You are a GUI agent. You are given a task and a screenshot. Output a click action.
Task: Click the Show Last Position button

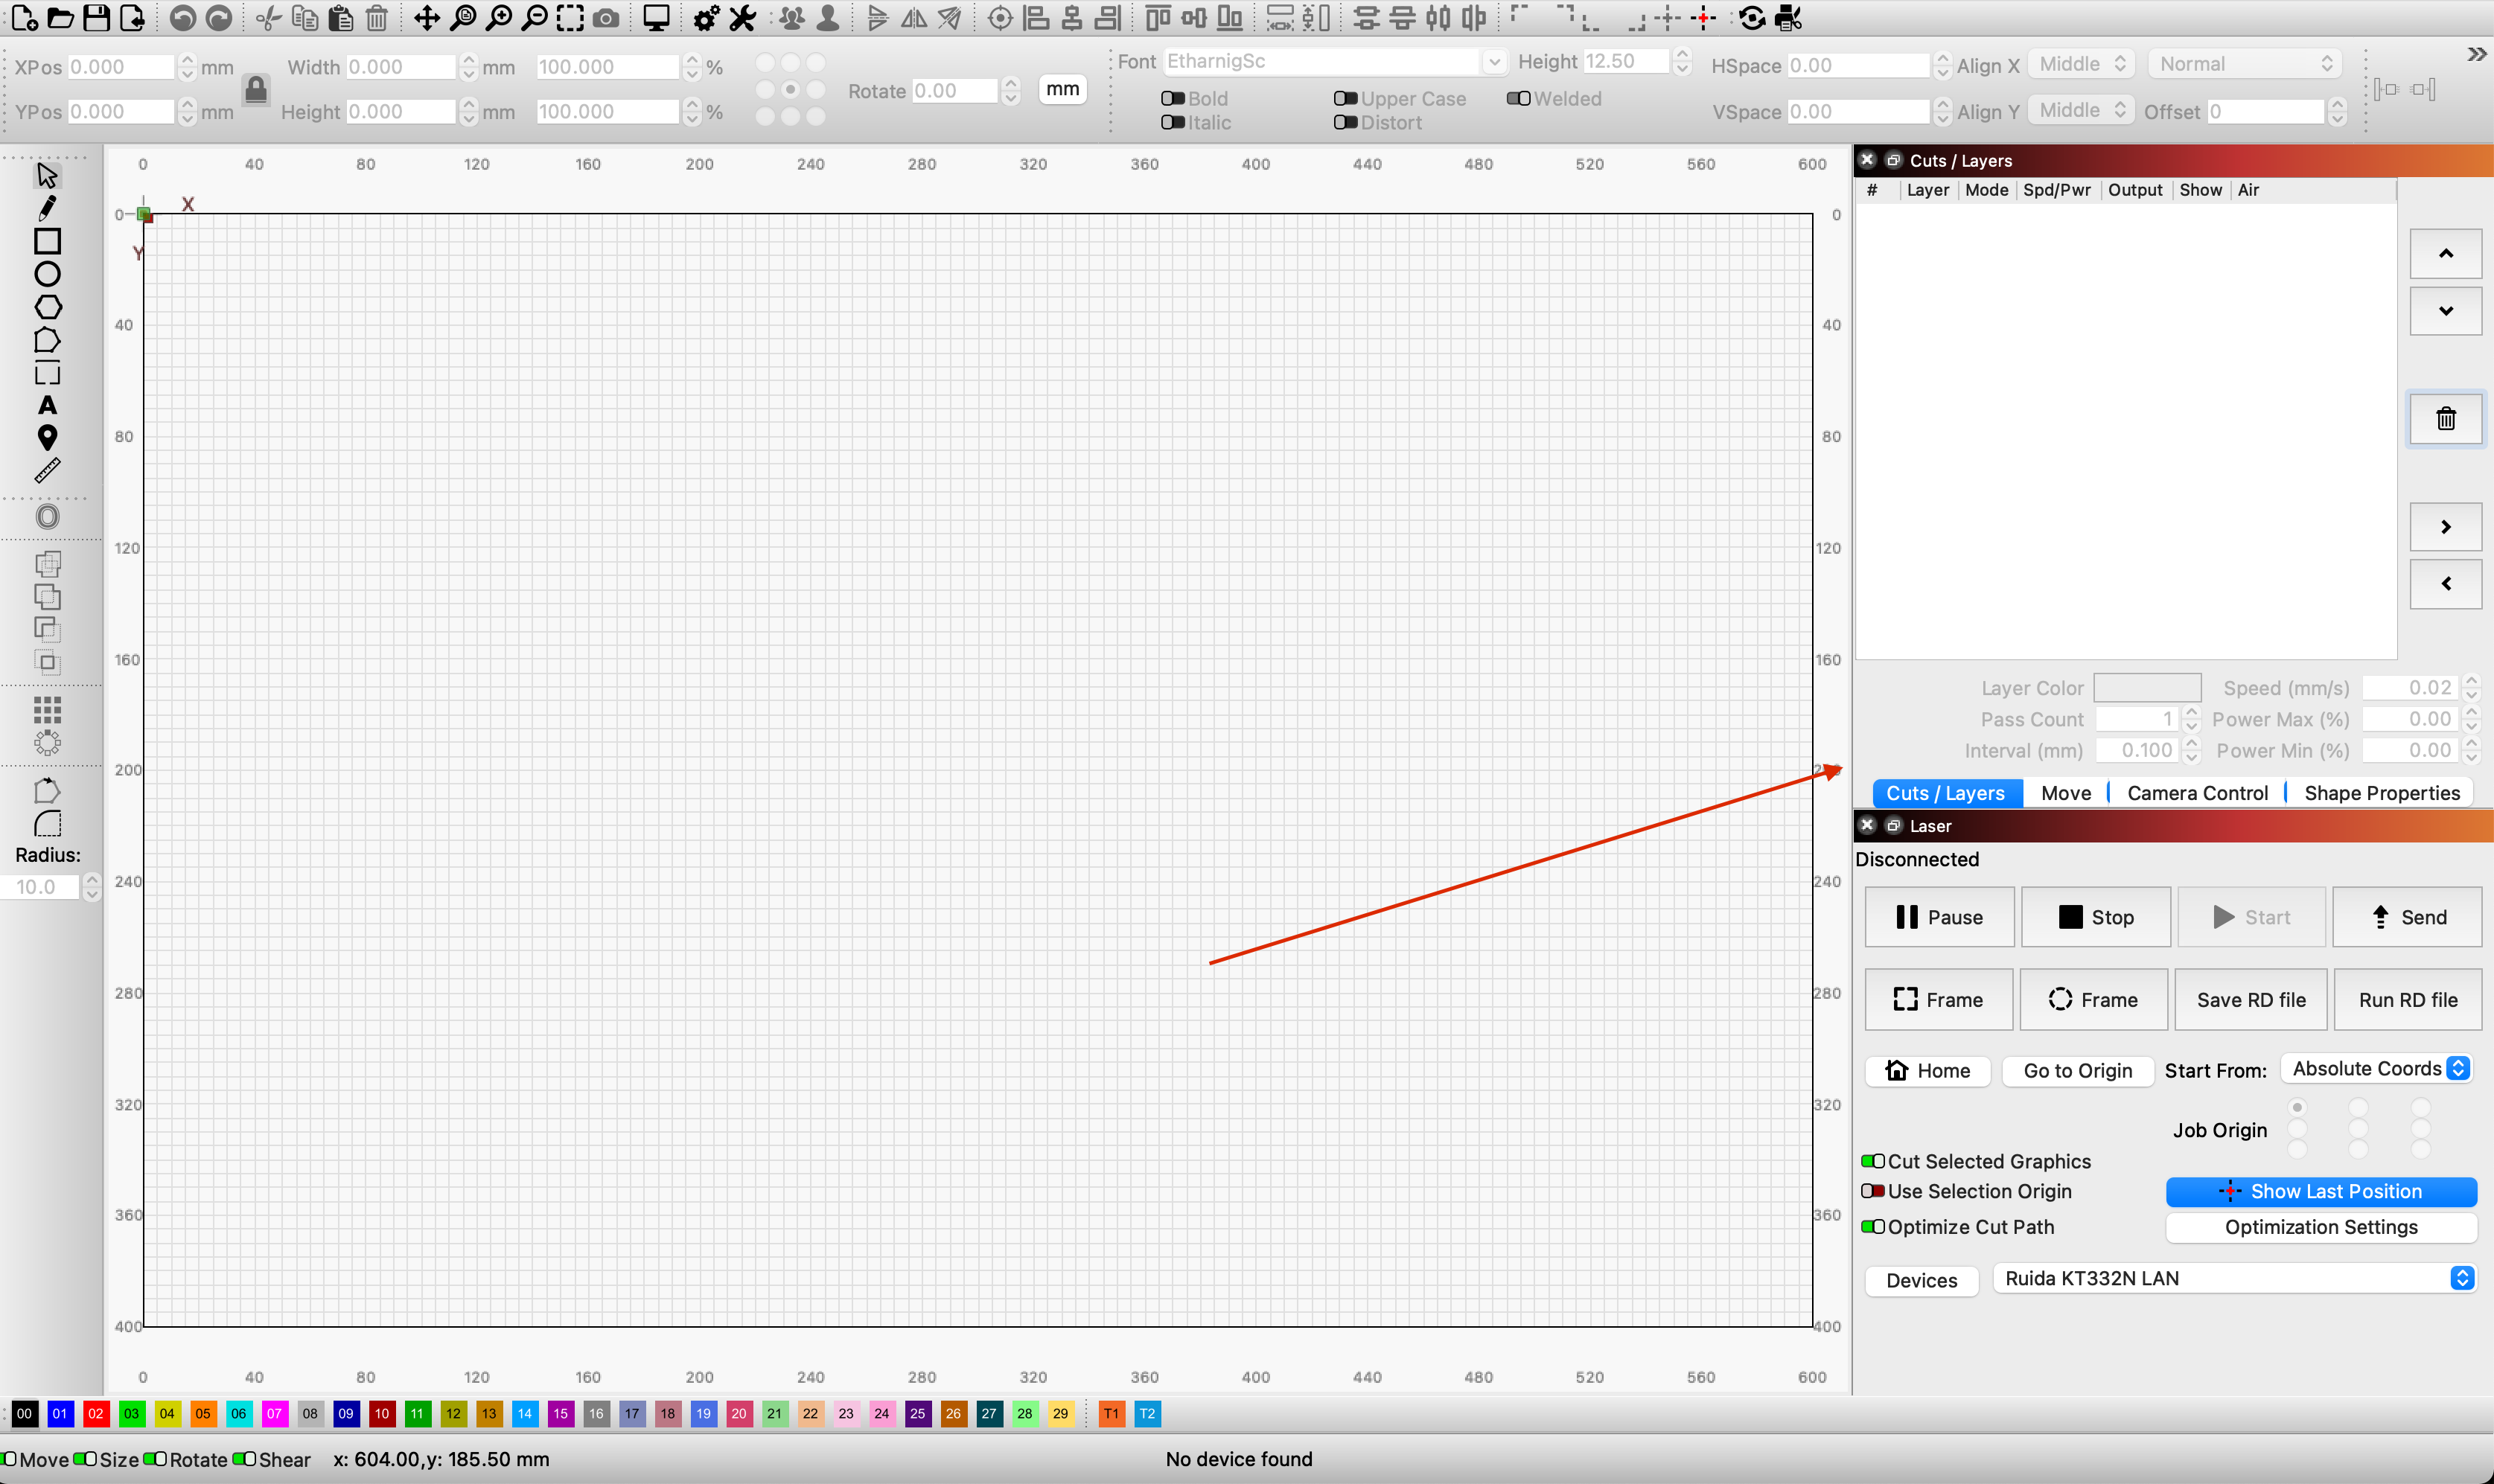2320,1191
